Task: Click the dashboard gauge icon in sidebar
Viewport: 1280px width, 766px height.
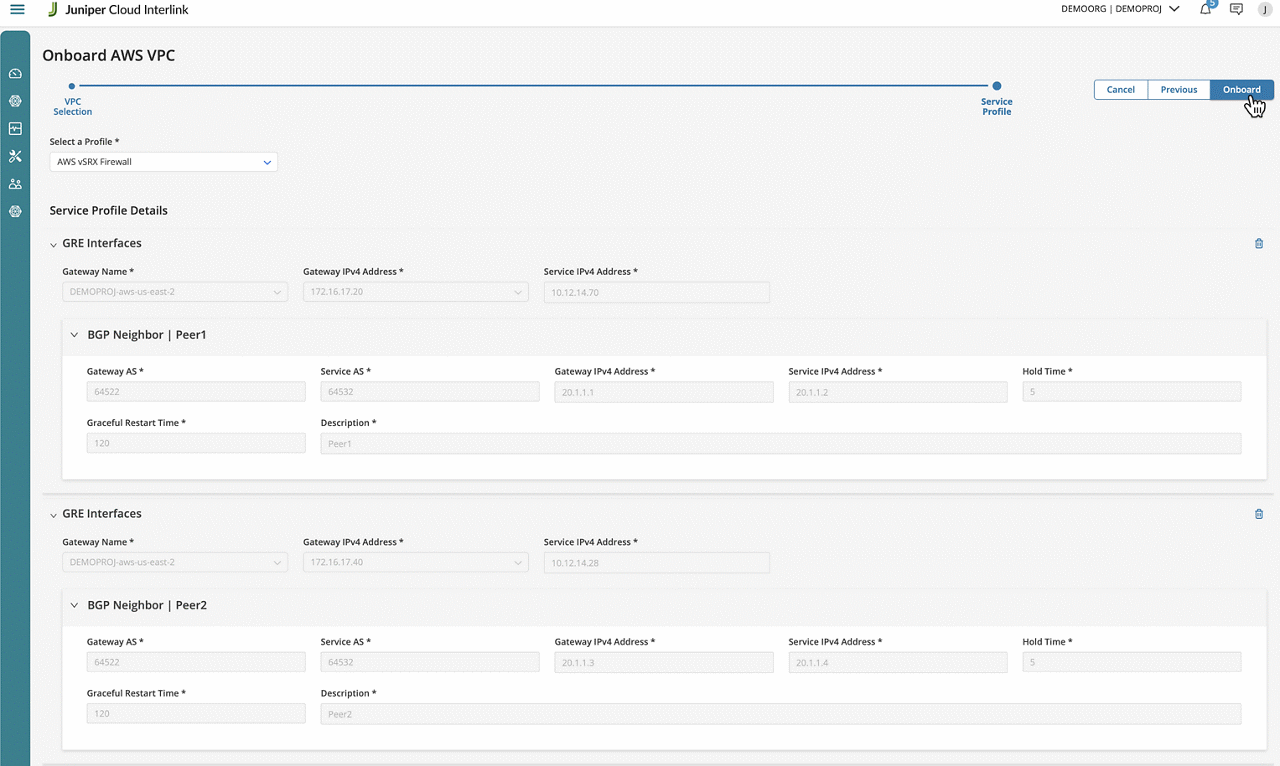Action: [x=15, y=74]
